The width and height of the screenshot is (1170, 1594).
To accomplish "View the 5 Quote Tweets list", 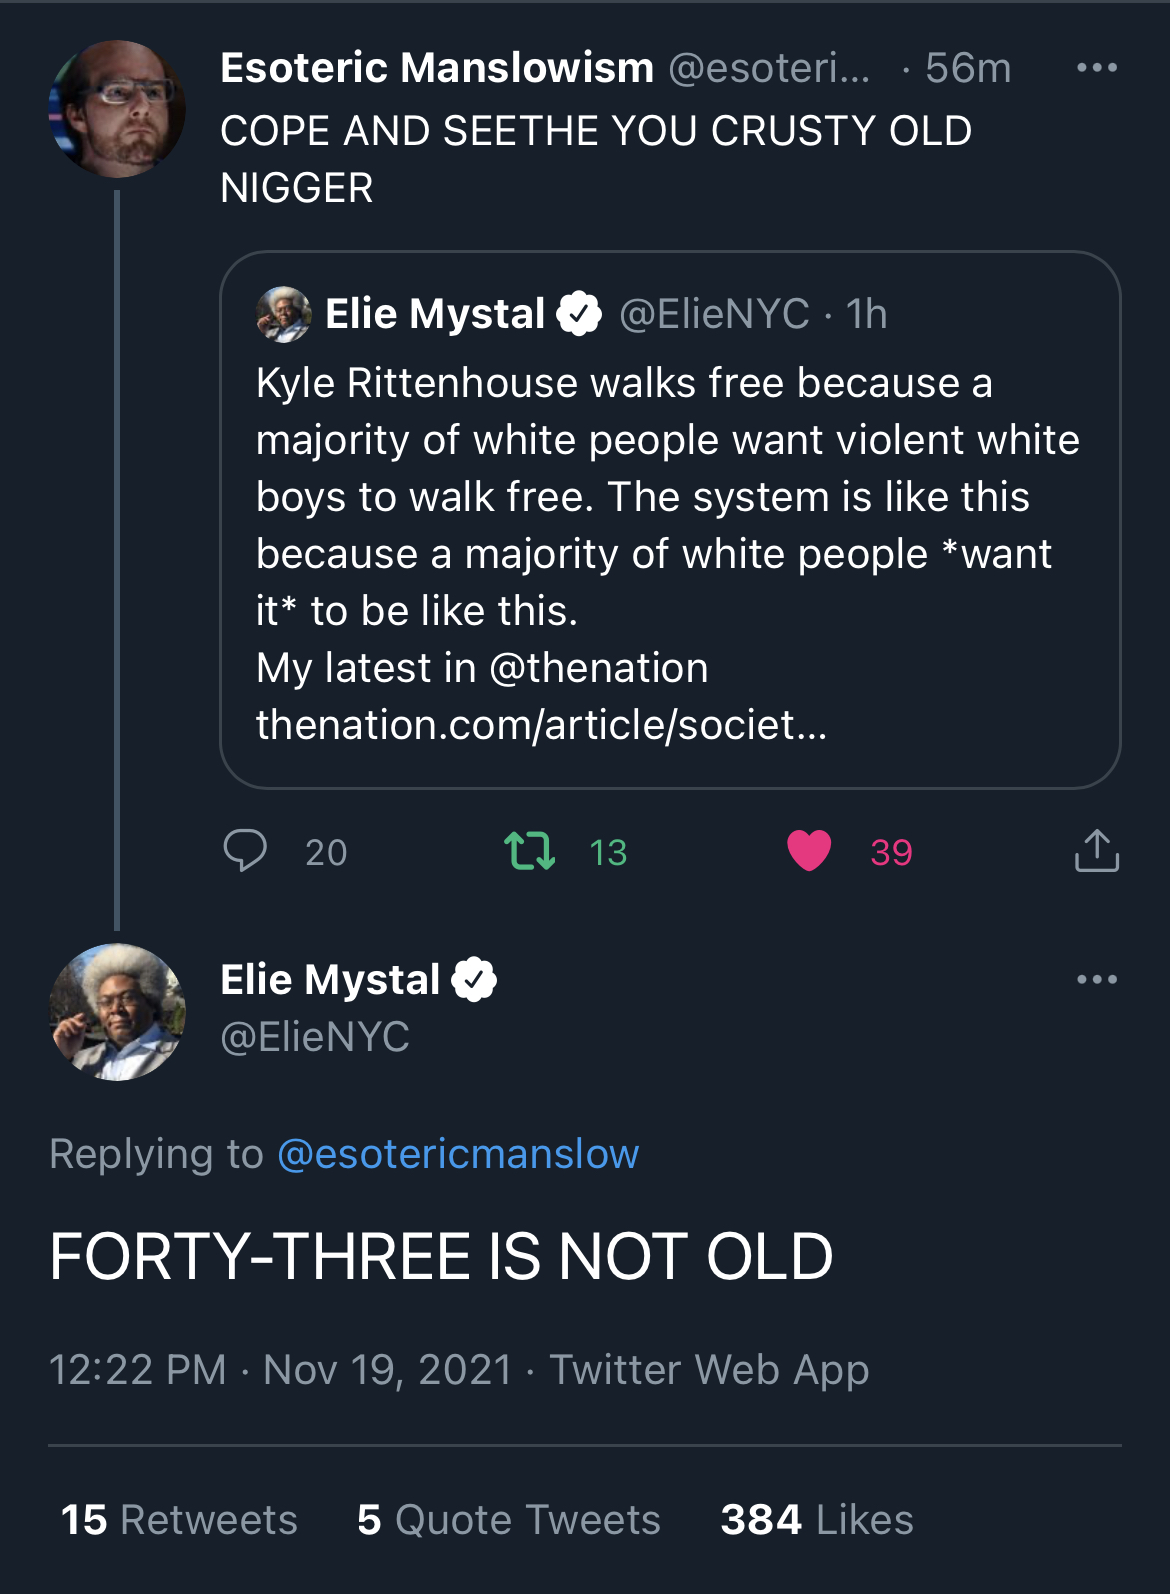I will coord(509,1520).
